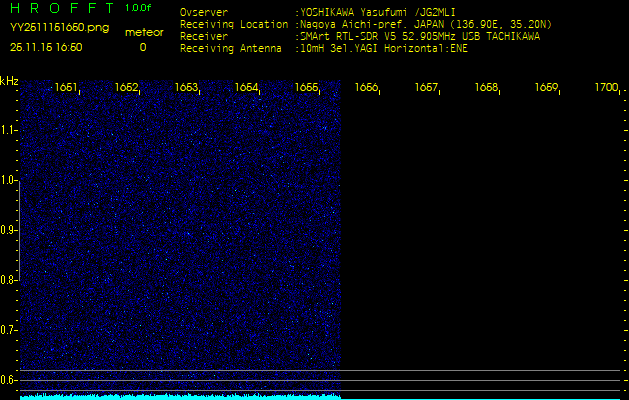
Task: Click the 1.0 frequency axis label
Action: tap(9, 180)
